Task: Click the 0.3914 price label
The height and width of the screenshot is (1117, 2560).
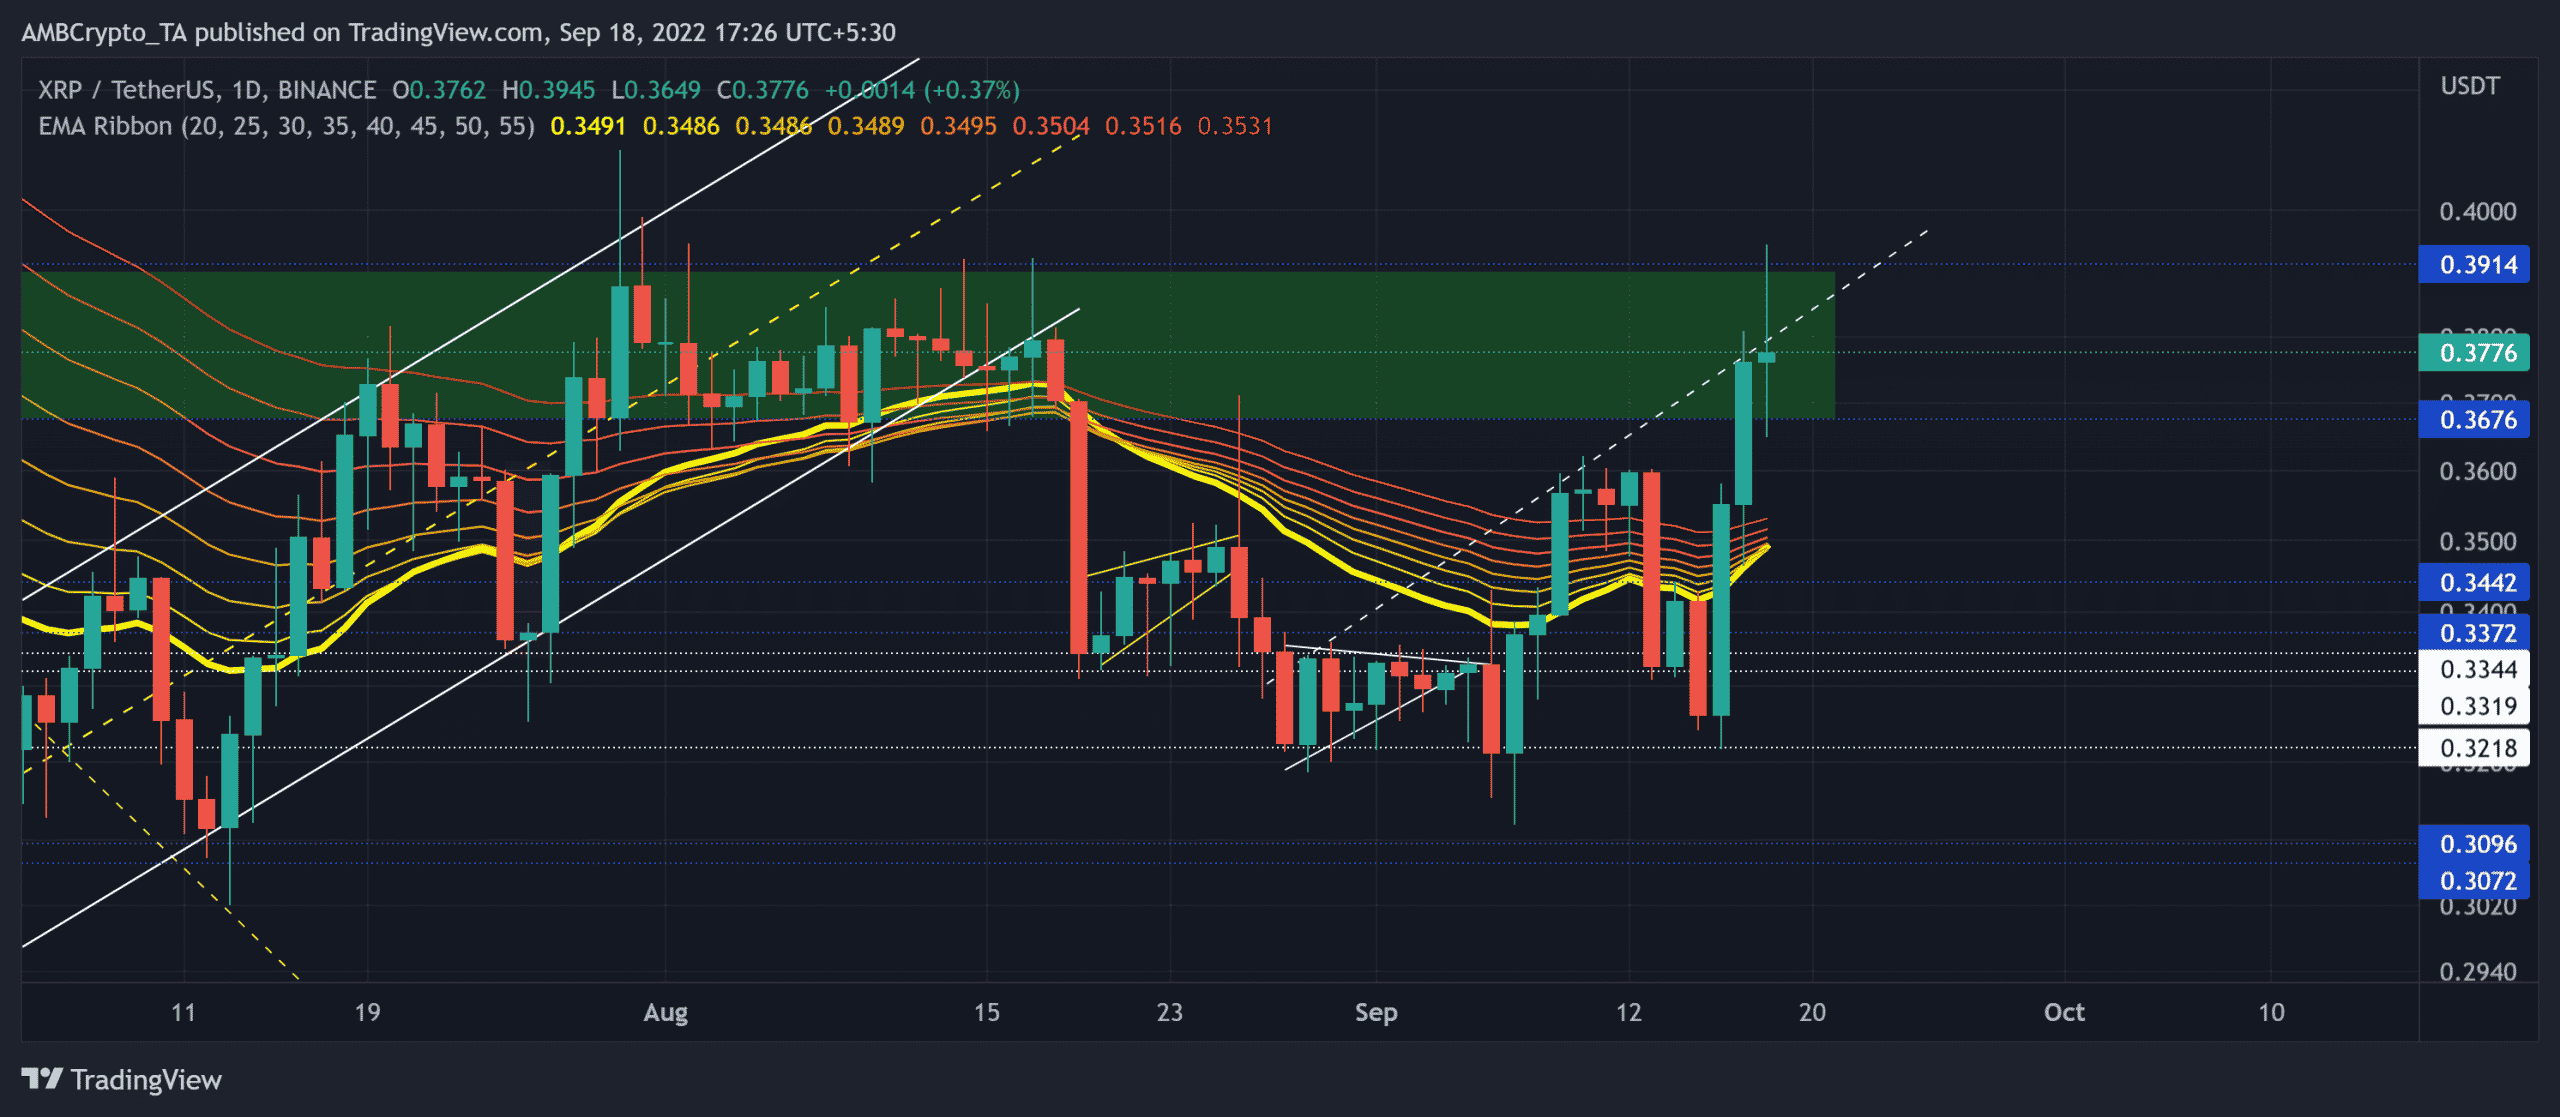Action: point(2473,265)
